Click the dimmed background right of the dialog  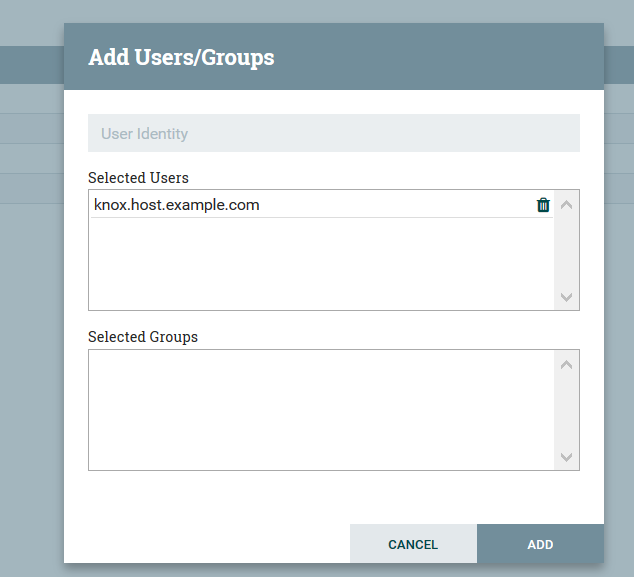619,350
